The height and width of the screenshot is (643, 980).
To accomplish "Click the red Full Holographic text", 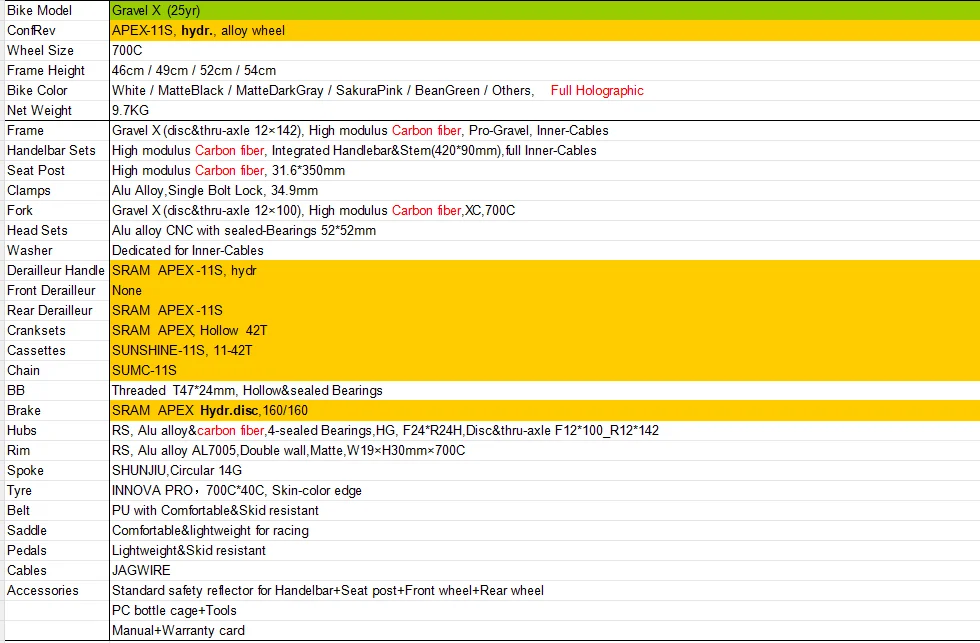I will pos(597,91).
